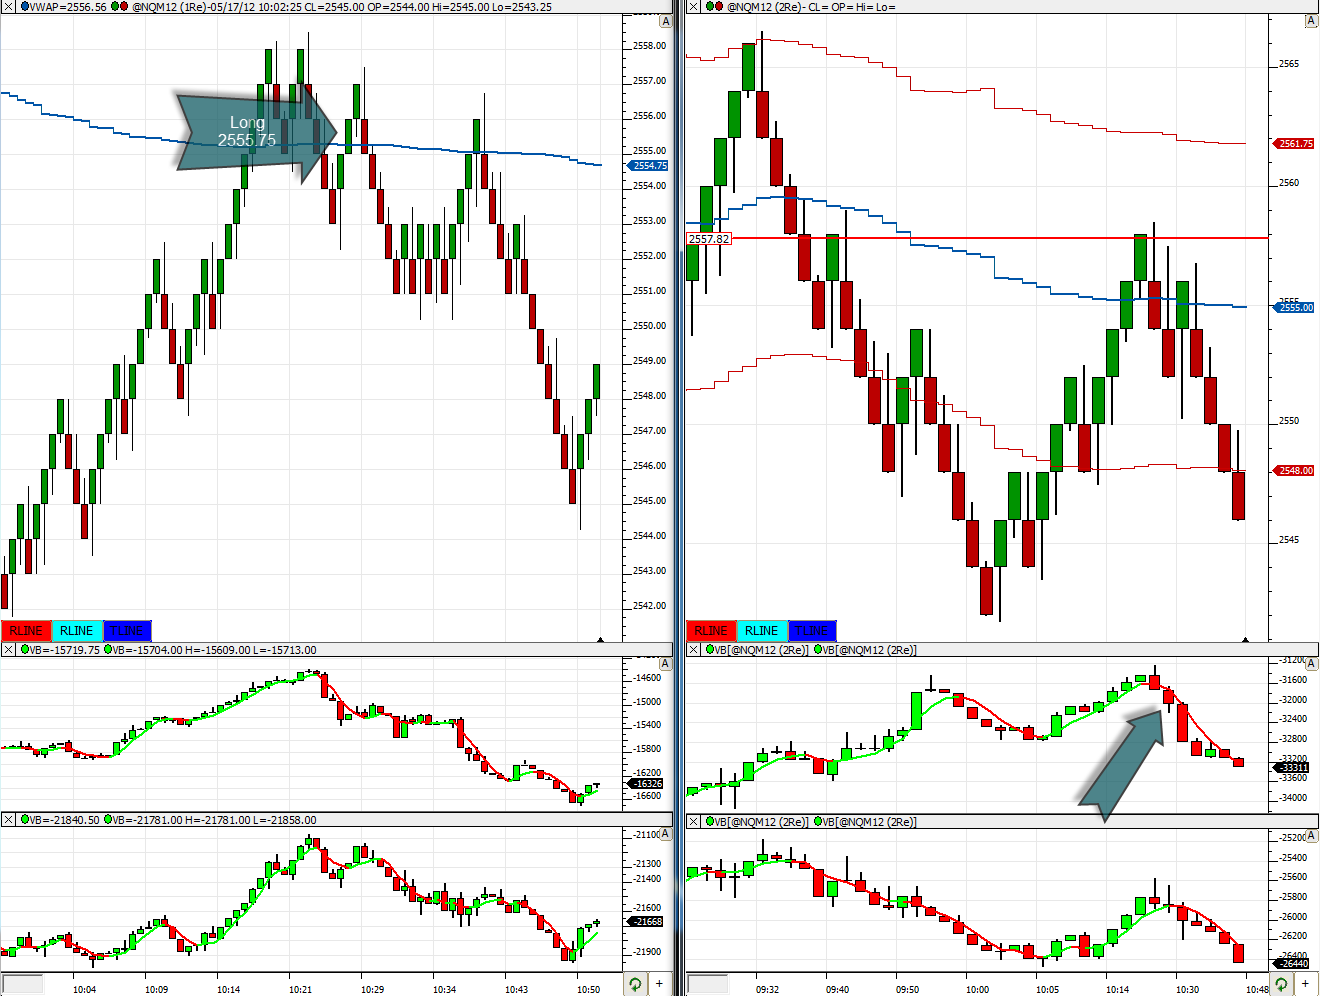1320x996 pixels.
Task: Click the cyan RLINE button in the left chart
Action: [x=77, y=631]
